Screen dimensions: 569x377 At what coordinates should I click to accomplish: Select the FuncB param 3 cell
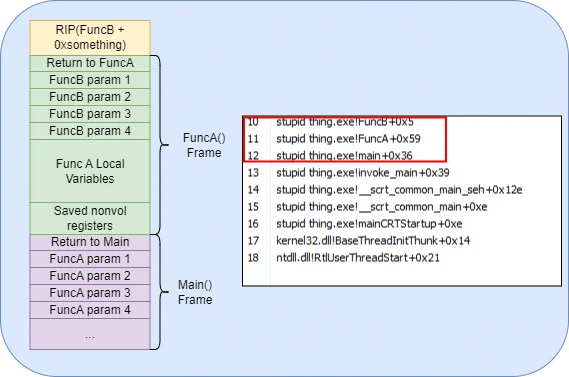point(90,114)
